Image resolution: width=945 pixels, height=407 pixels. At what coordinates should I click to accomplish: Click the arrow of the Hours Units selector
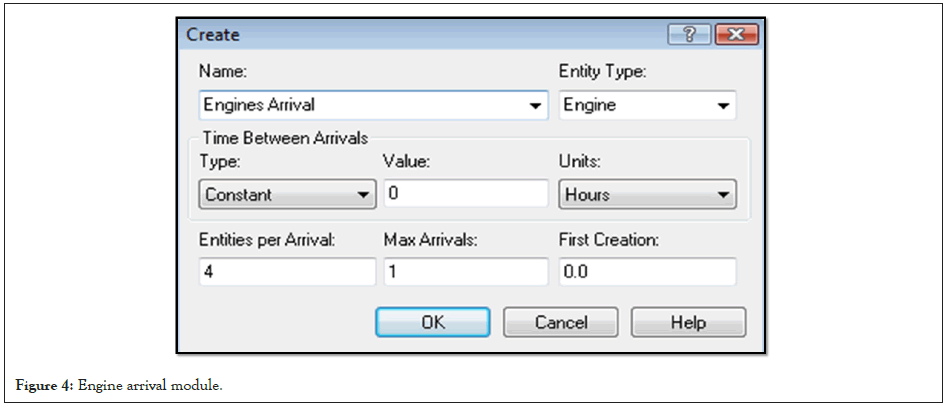coord(722,195)
